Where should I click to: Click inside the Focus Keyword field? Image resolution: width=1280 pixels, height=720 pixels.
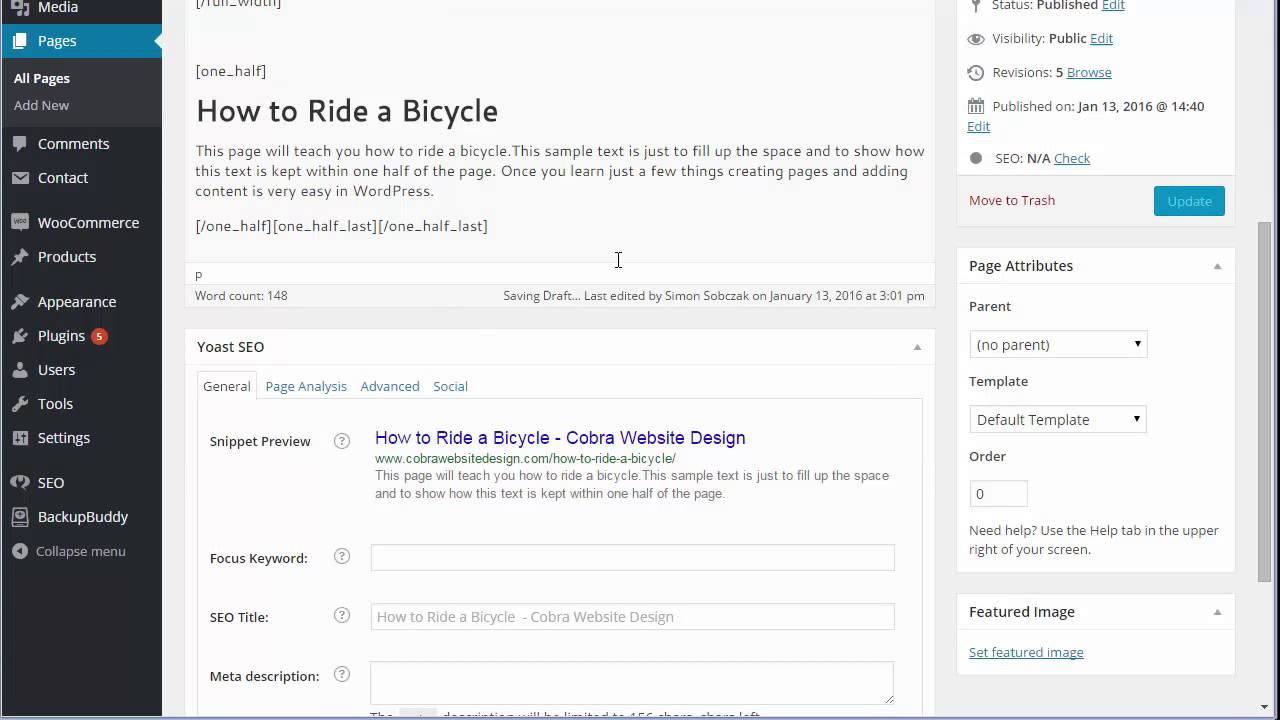[x=632, y=557]
